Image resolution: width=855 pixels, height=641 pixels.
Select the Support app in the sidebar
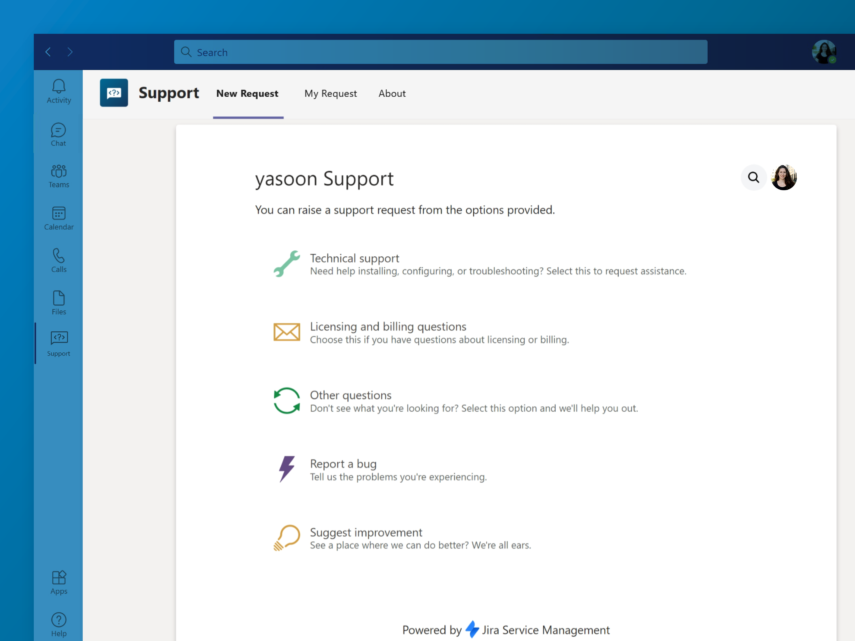(x=59, y=344)
